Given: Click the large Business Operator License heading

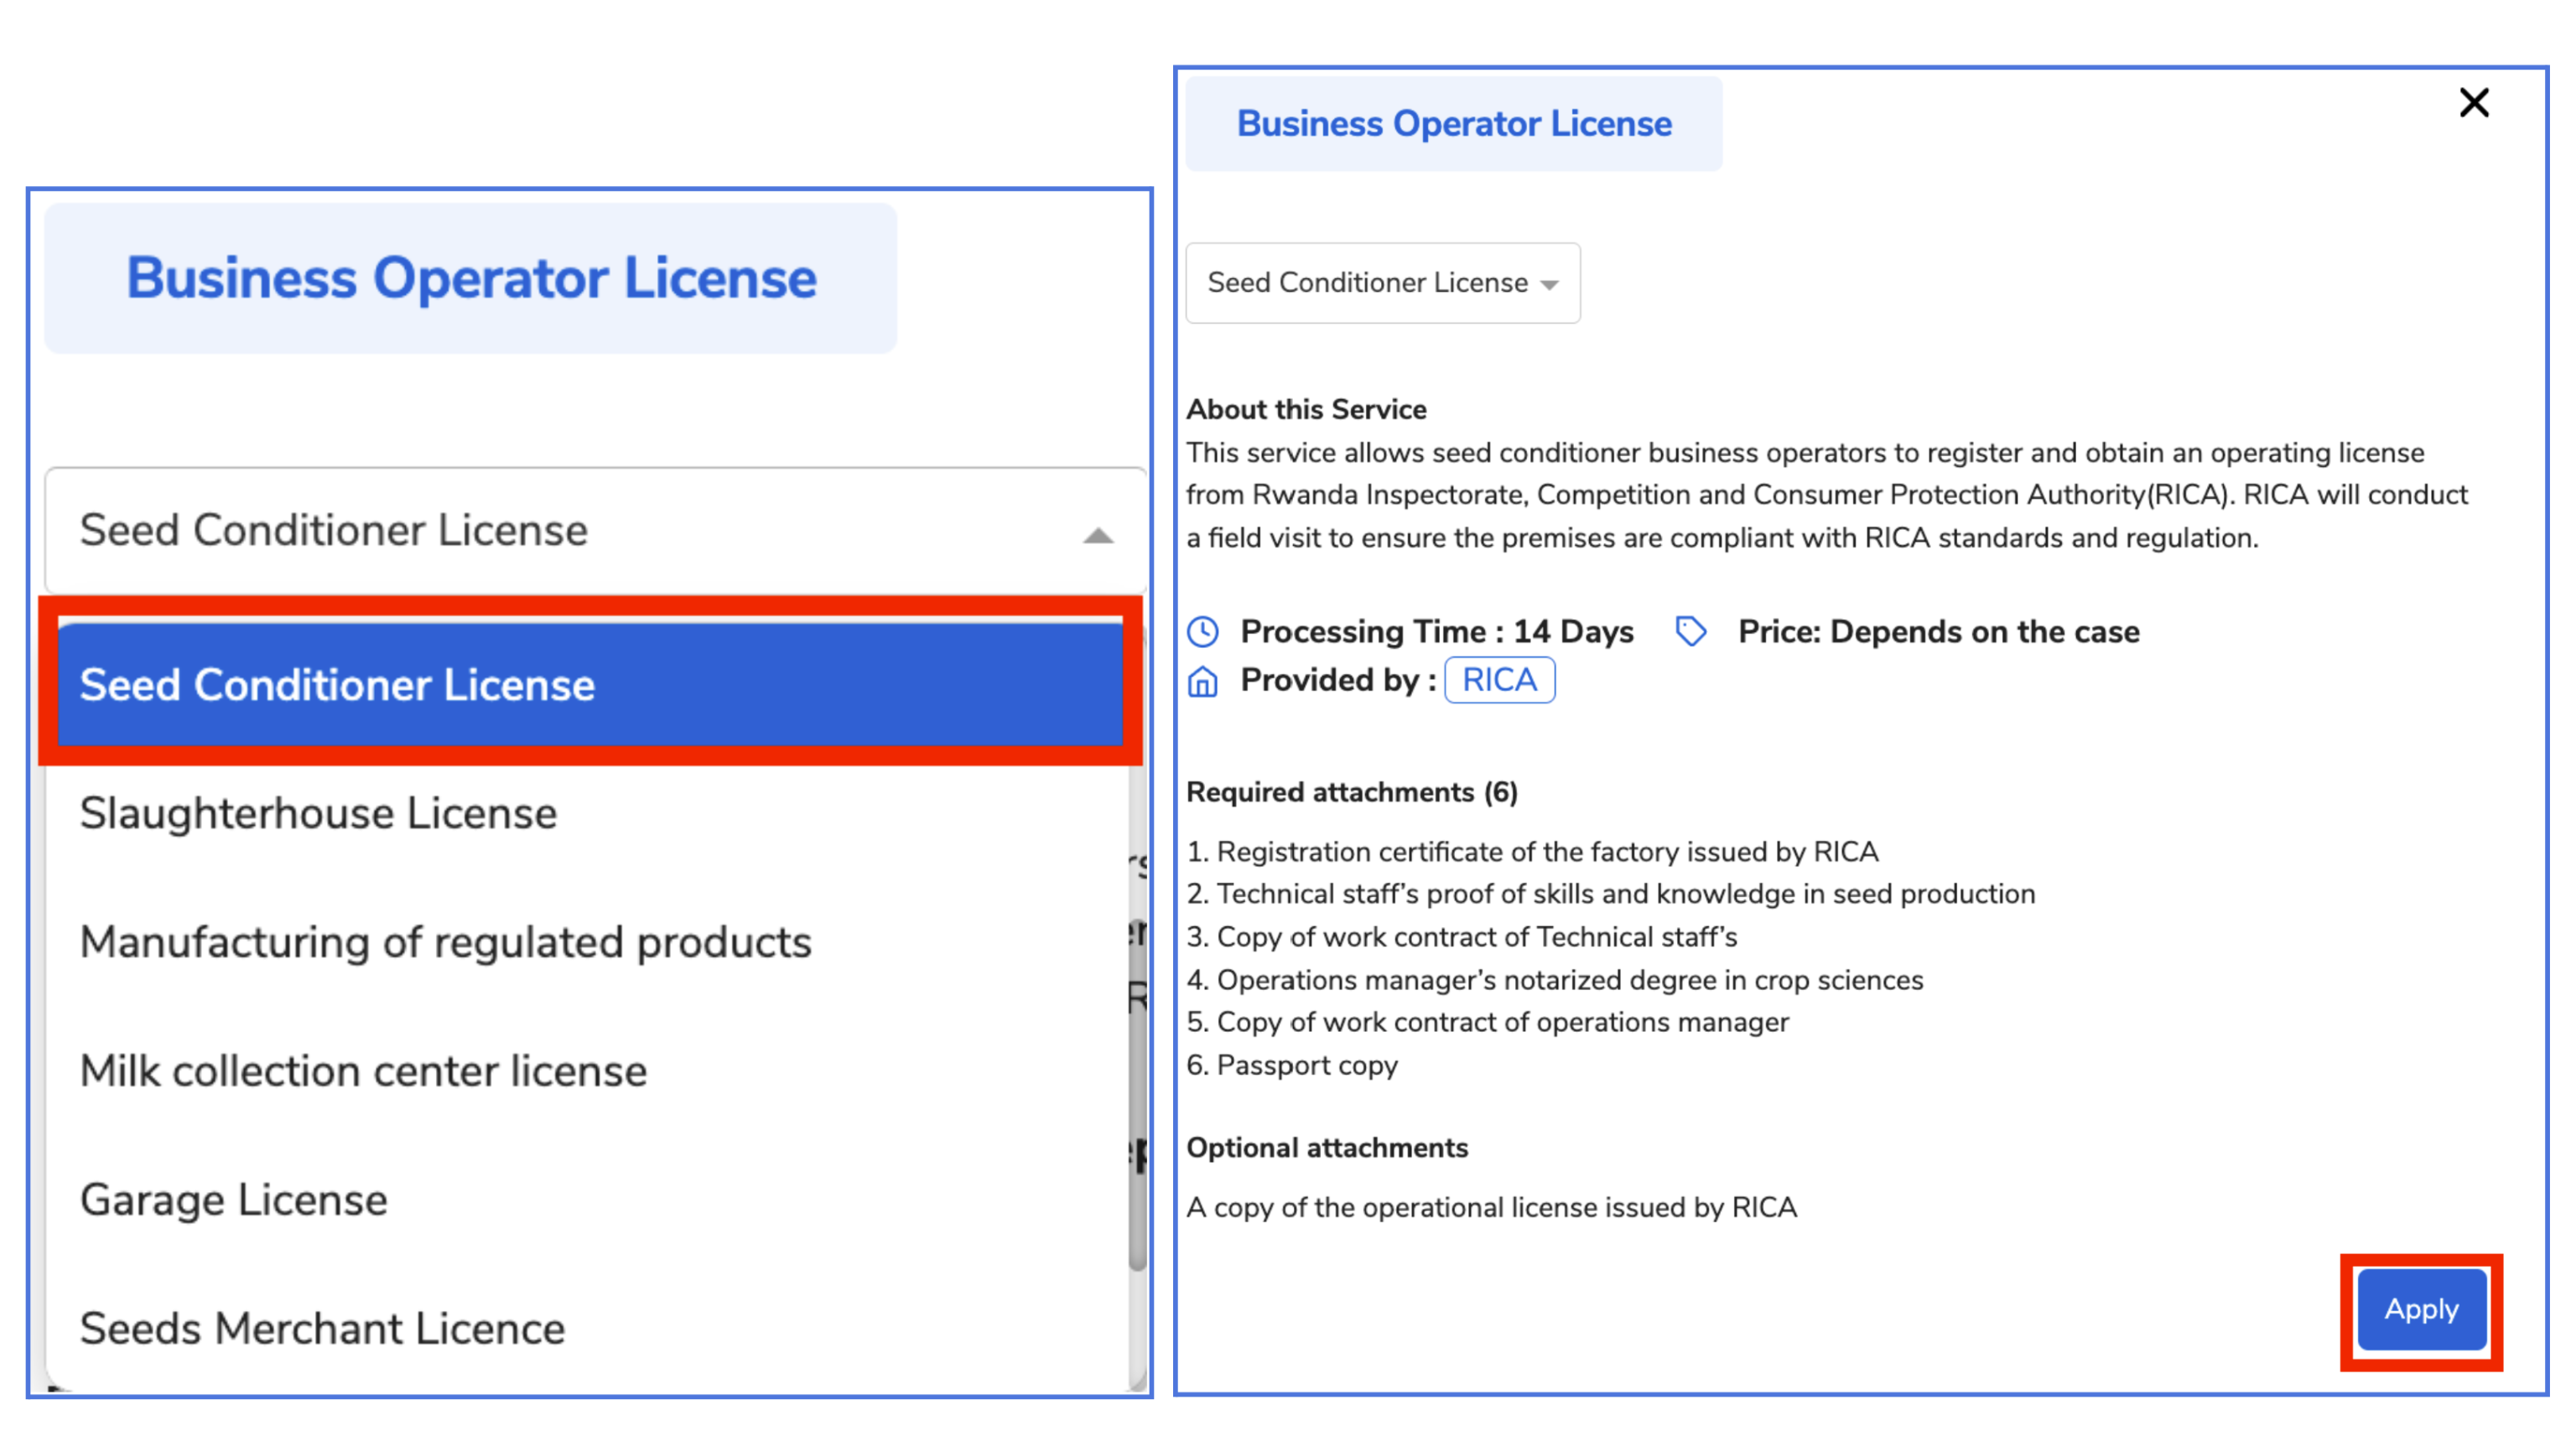Looking at the screenshot, I should 471,278.
